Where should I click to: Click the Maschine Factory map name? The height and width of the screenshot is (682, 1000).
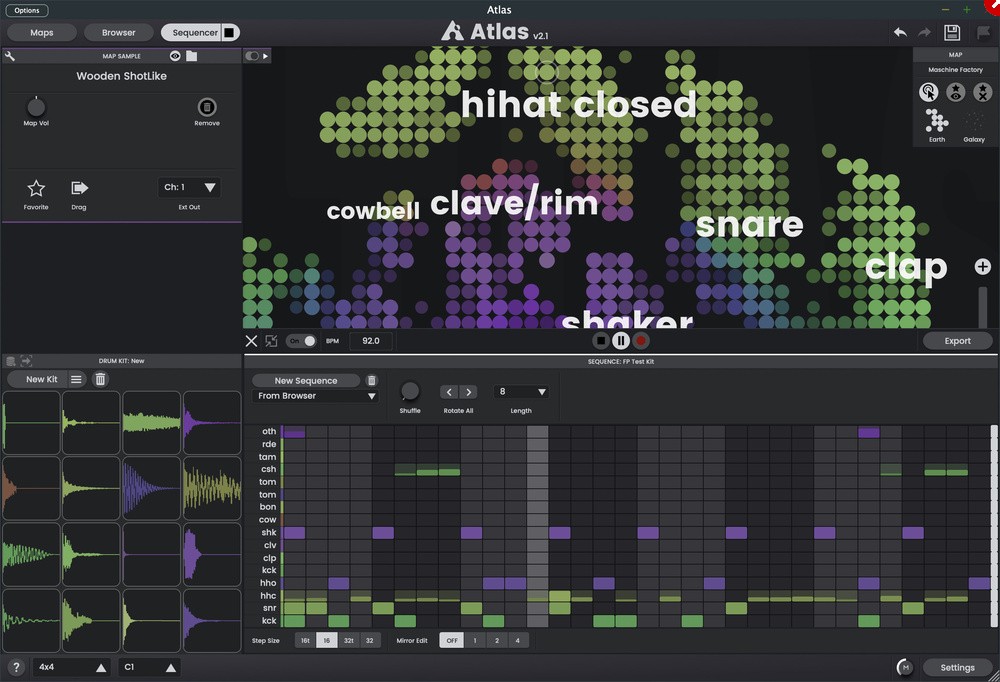click(955, 70)
